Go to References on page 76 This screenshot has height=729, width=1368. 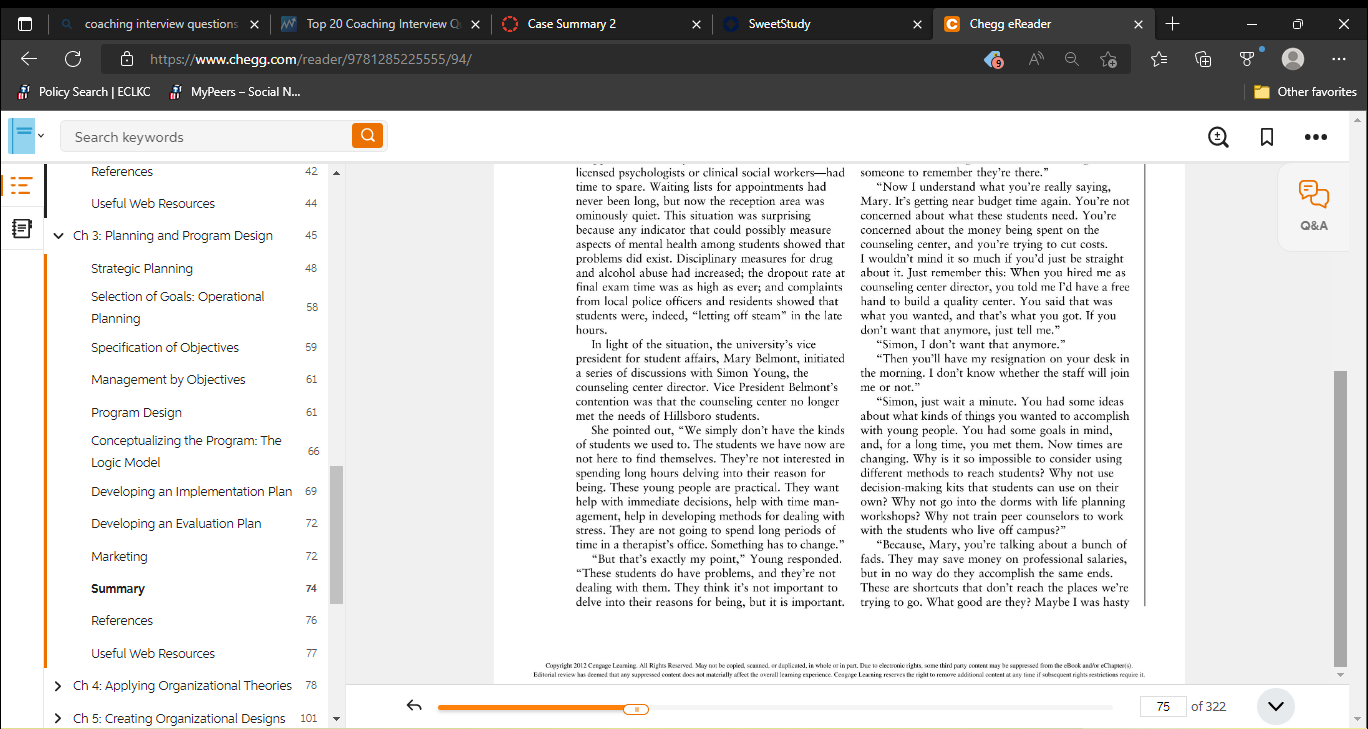pos(122,620)
